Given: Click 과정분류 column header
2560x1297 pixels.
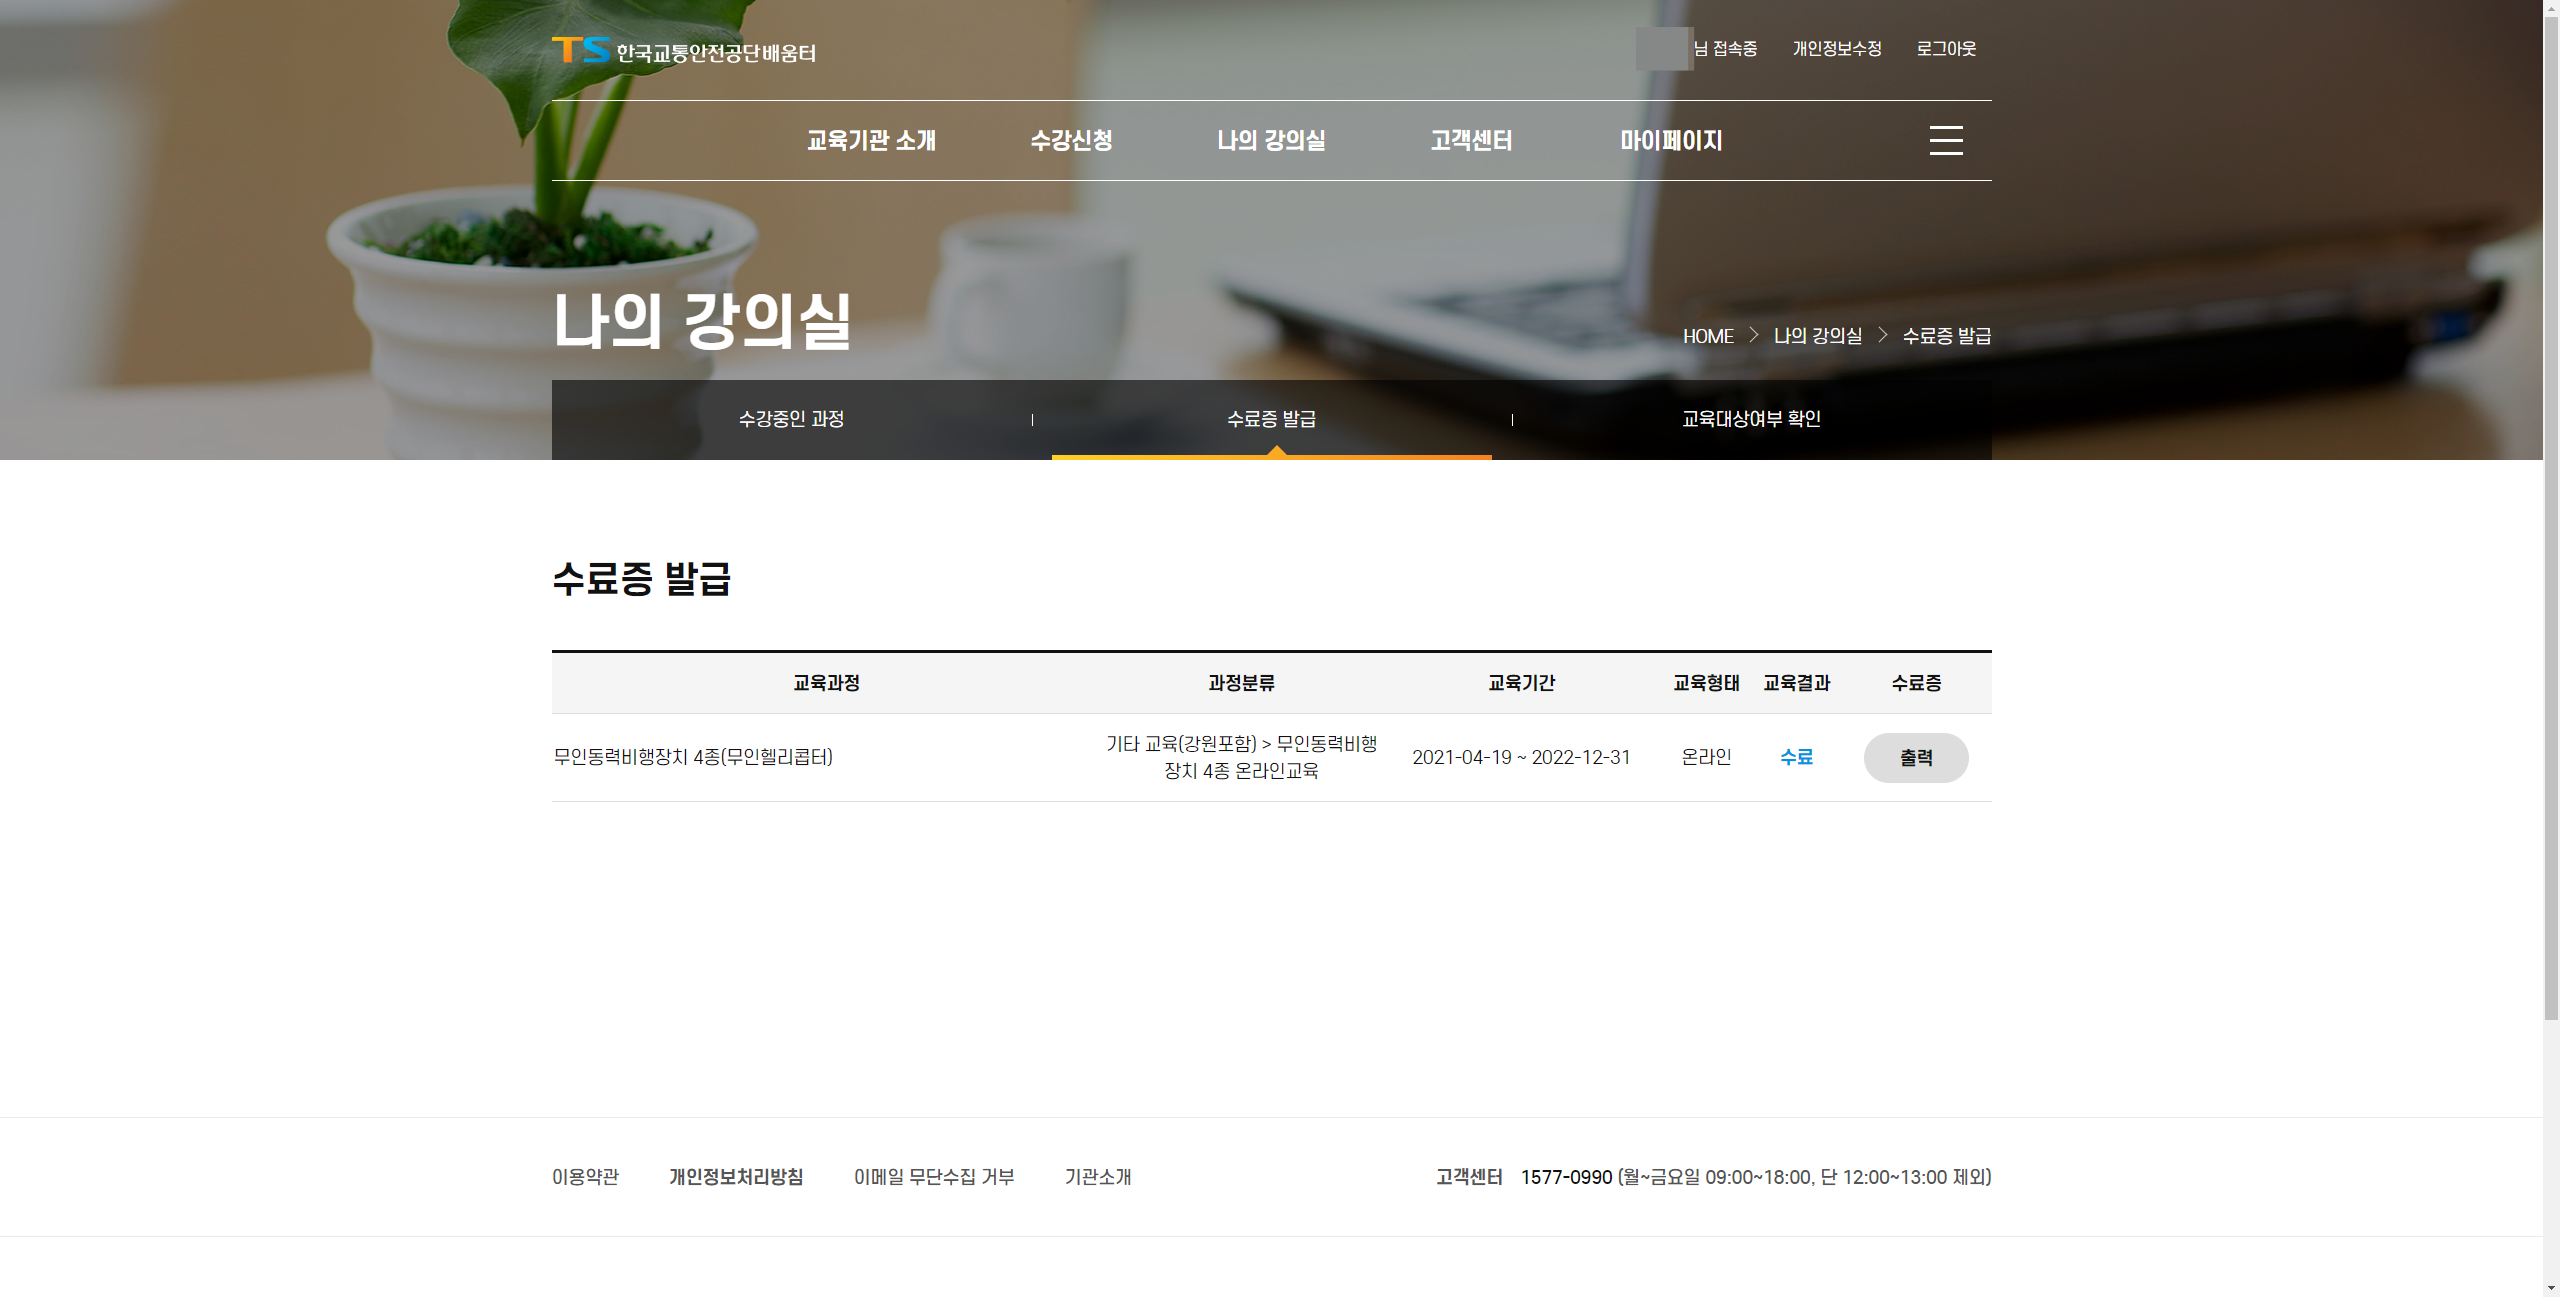Looking at the screenshot, I should coord(1241,683).
